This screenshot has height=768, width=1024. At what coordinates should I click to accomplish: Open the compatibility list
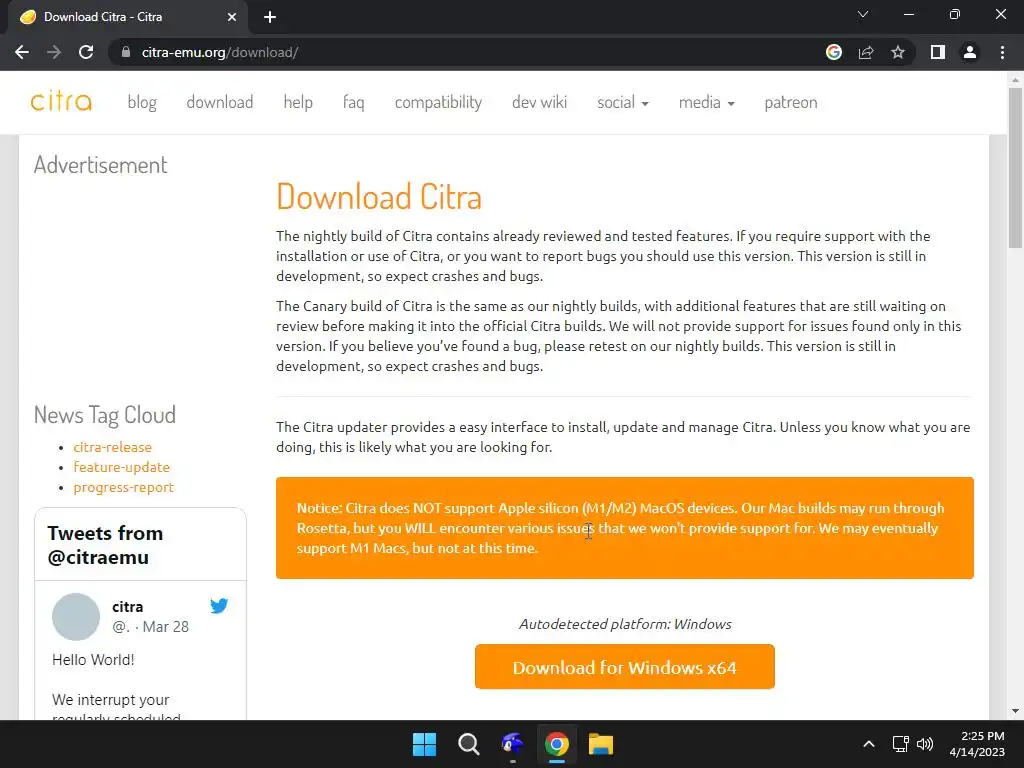click(x=438, y=103)
